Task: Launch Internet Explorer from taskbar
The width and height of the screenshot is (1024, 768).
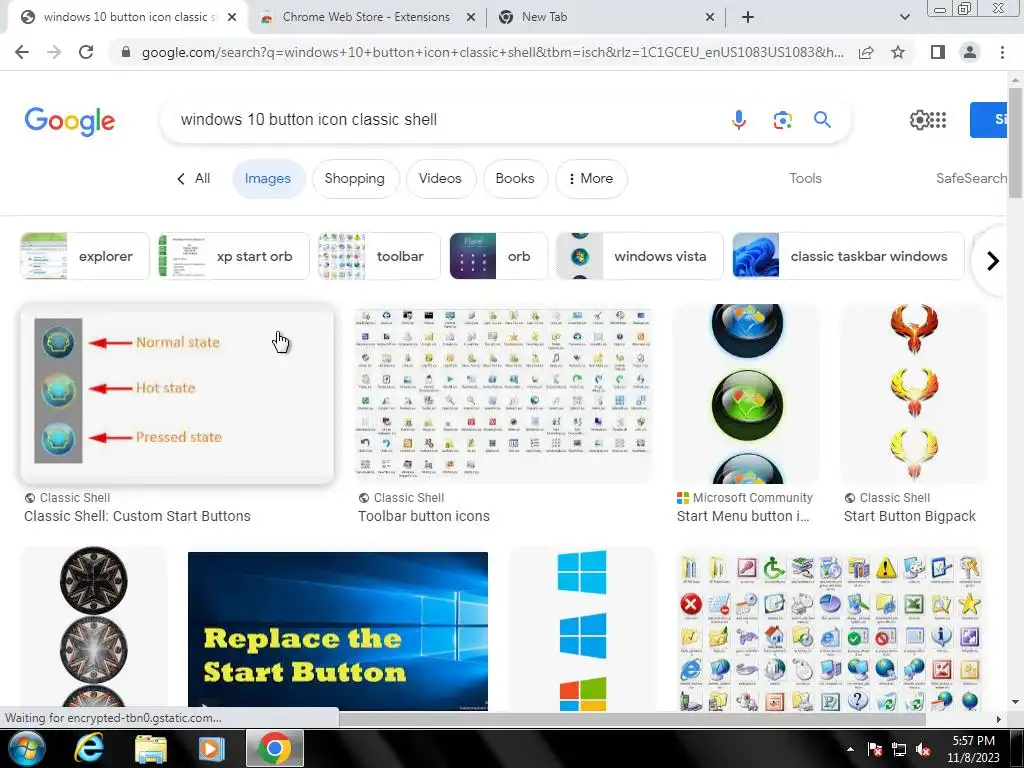Action: point(89,748)
